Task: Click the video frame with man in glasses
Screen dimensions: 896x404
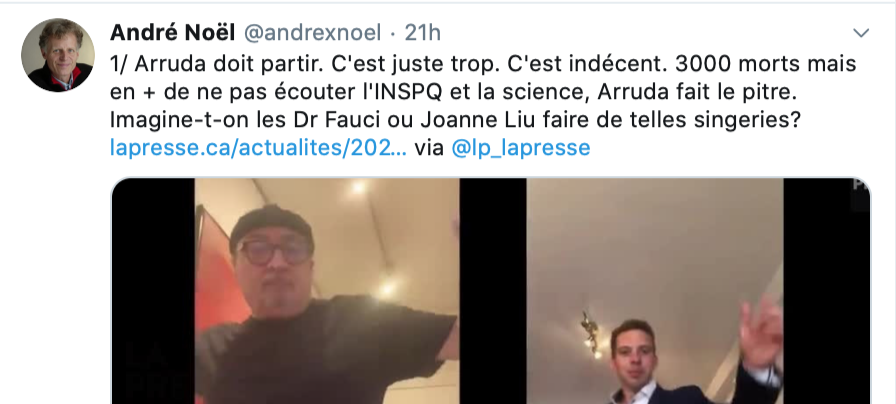Action: pyautogui.click(x=327, y=291)
